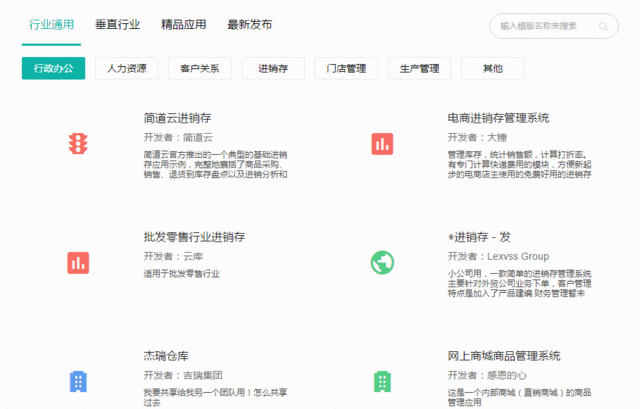Image resolution: width=640 pixels, height=409 pixels.
Task: Click developer text 开发者：大锤
Action: pyautogui.click(x=477, y=138)
